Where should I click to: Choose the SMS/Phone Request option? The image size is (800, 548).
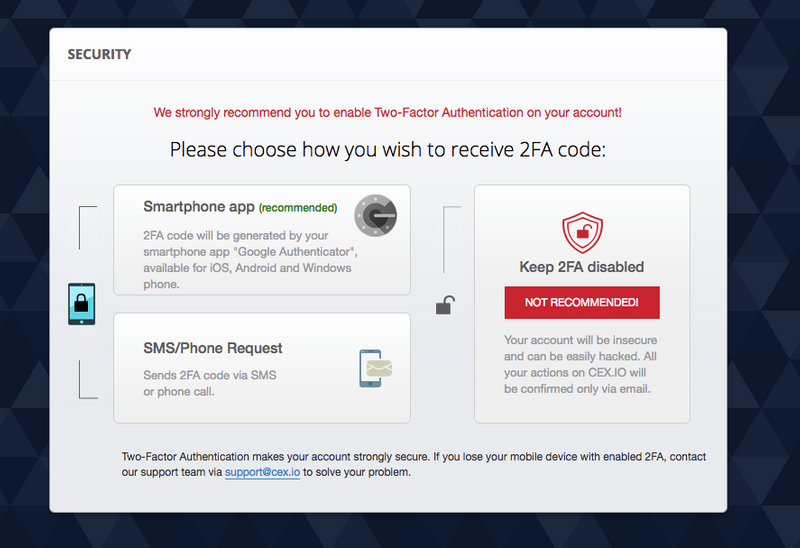click(262, 368)
